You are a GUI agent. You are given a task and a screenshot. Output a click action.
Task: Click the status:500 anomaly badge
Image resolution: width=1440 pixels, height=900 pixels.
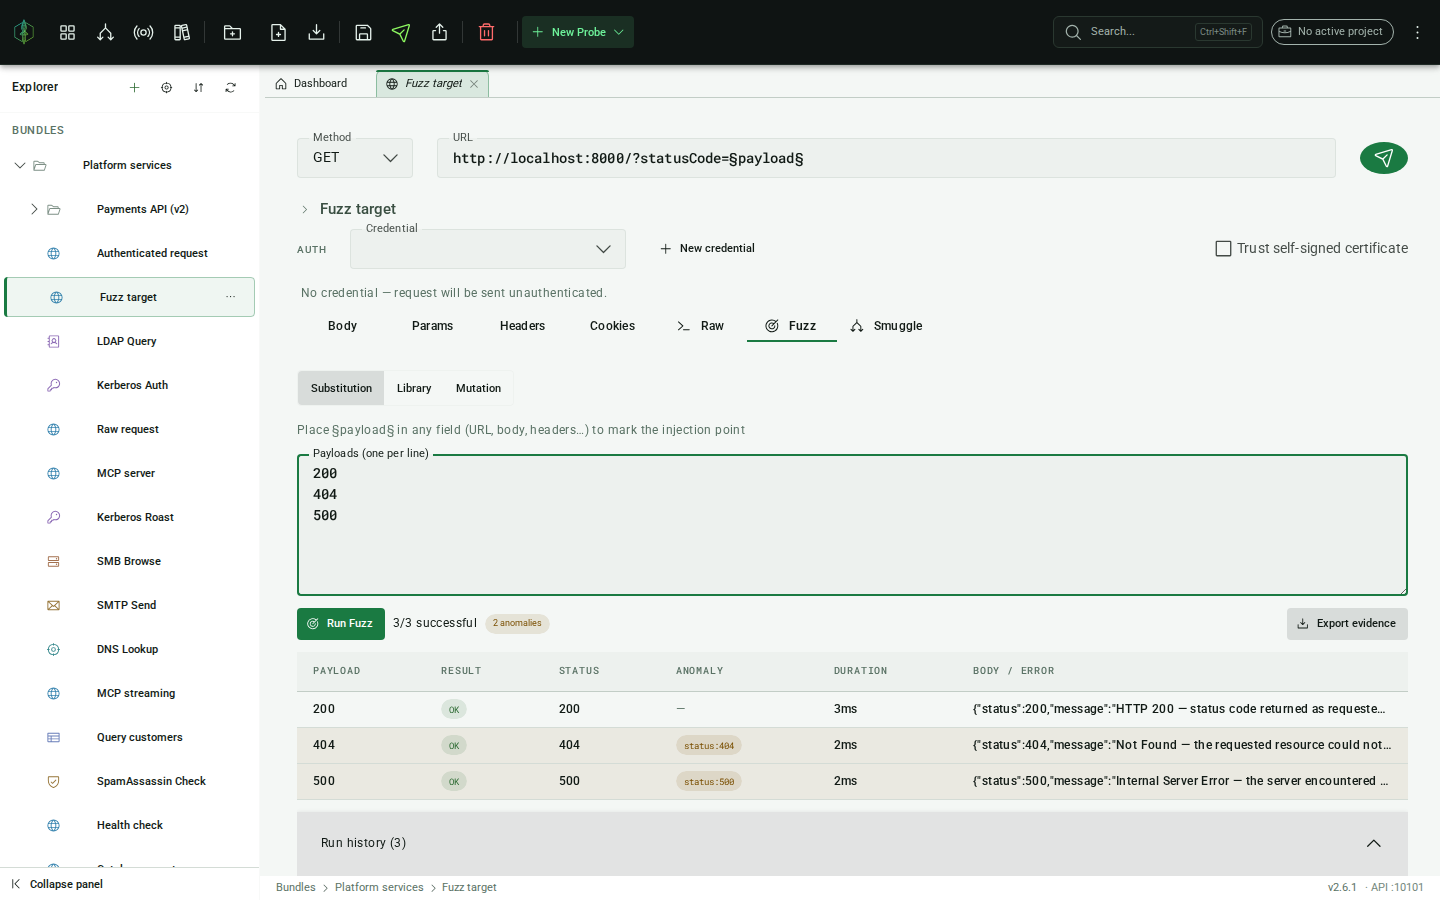tap(709, 782)
